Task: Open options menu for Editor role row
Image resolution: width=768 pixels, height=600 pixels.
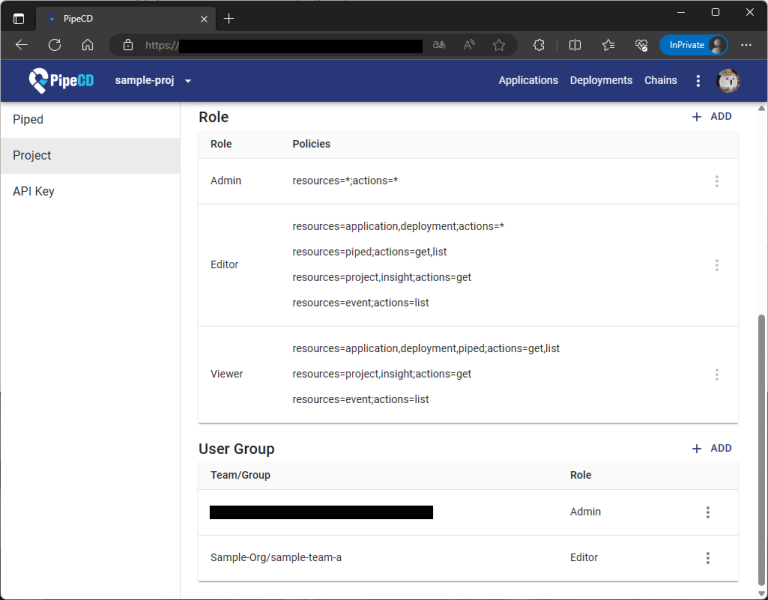Action: click(716, 265)
